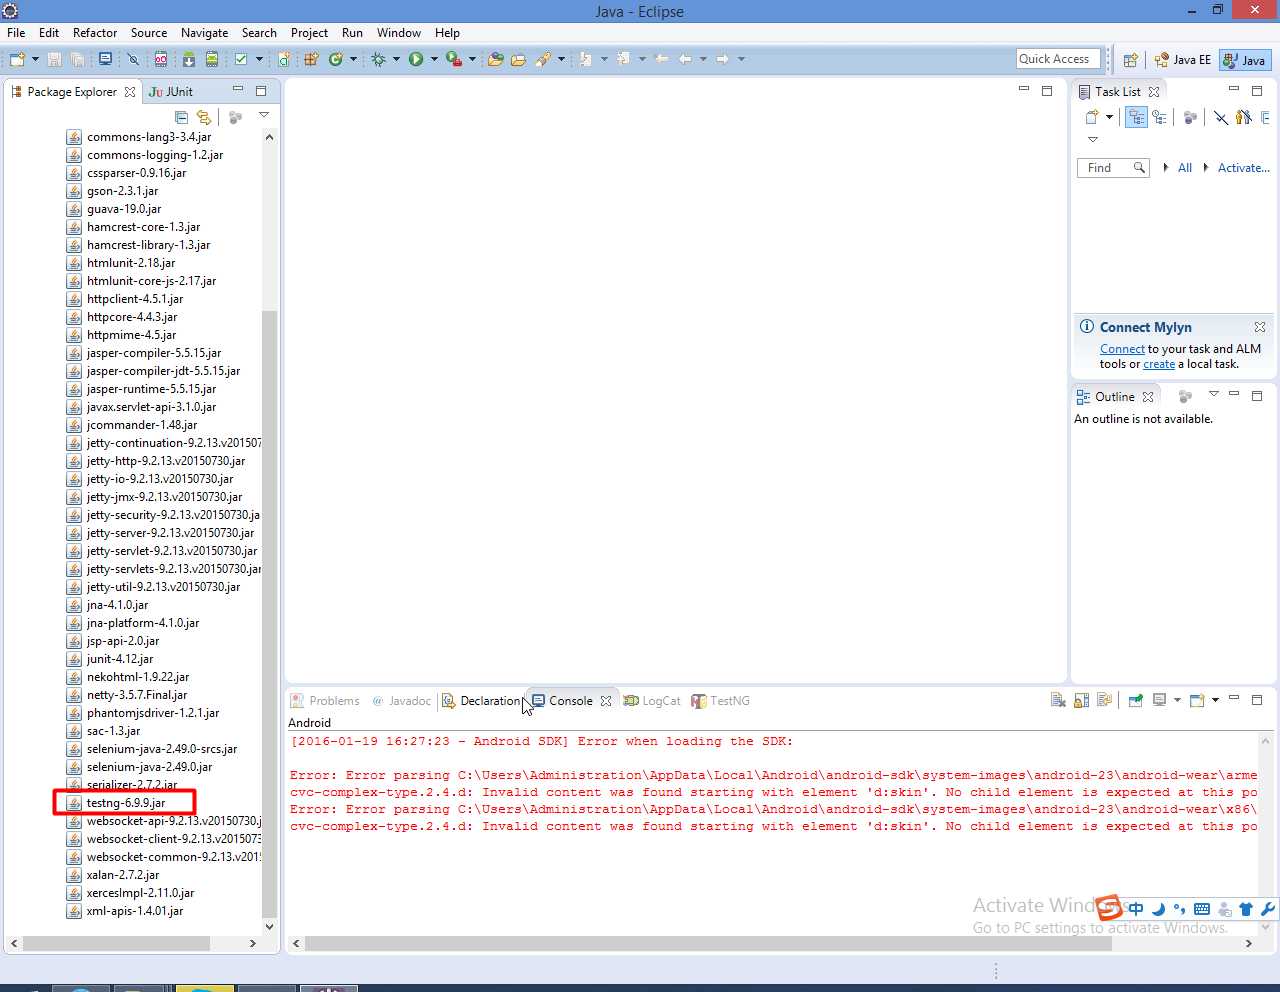1280x992 pixels.
Task: Click the Connect link in Mylyn notice
Action: (1122, 349)
